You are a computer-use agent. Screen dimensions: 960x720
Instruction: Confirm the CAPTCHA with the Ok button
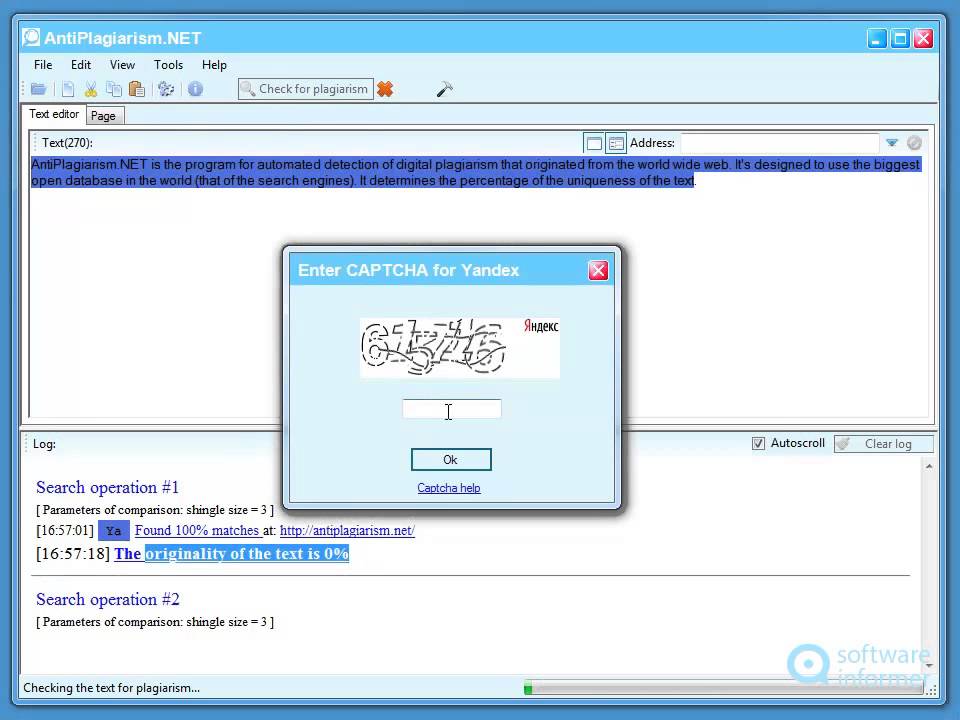coord(451,460)
